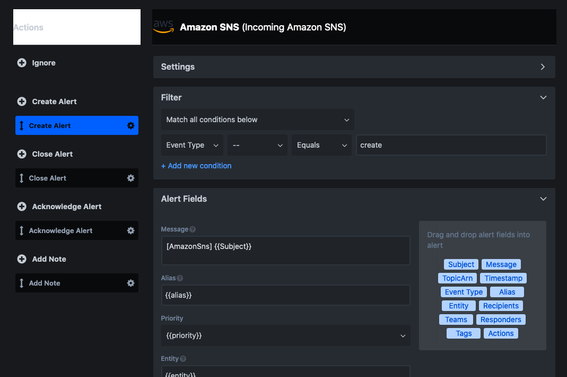567x377 pixels.
Task: Click the Add new condition link
Action: (196, 166)
